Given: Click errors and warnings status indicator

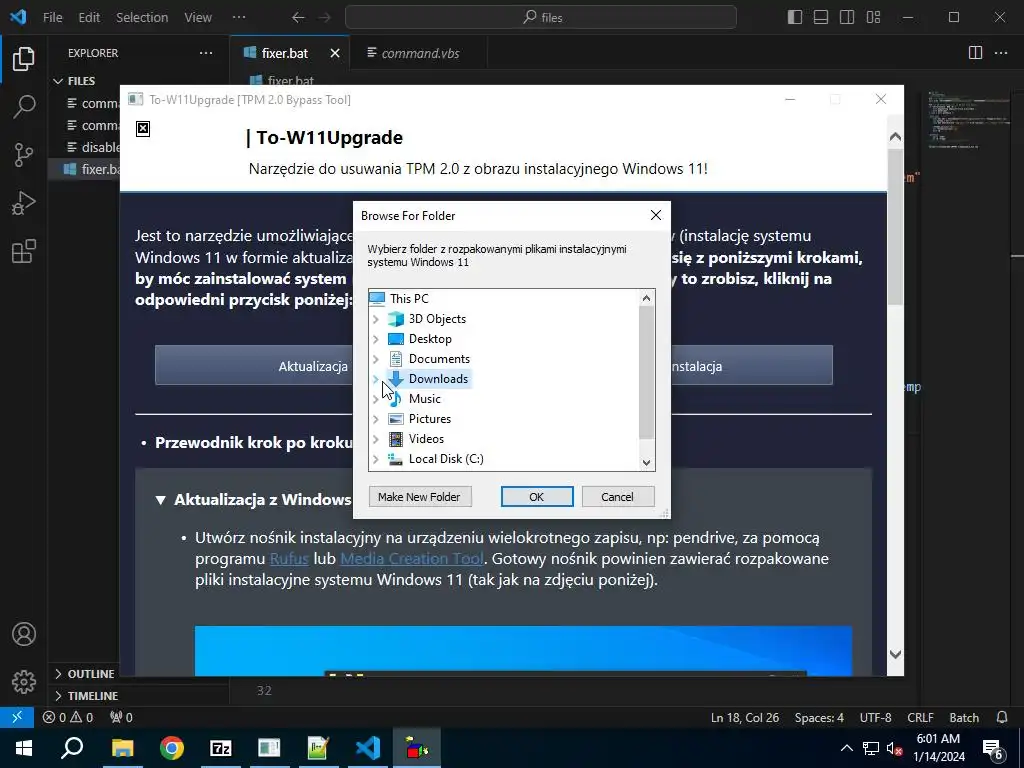Looking at the screenshot, I should pos(68,717).
